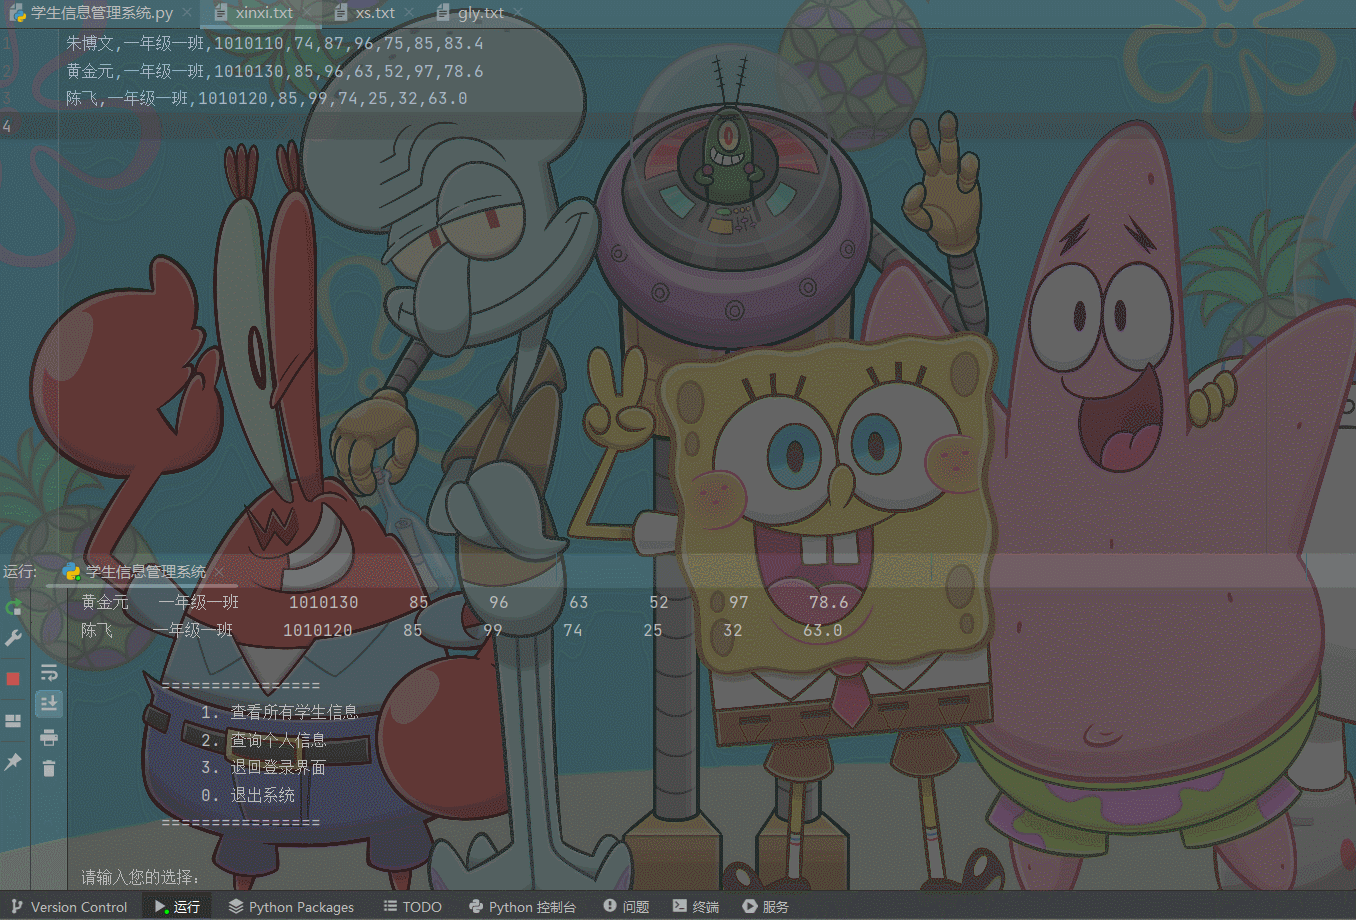Click editor line starting with 陈飞

pyautogui.click(x=267, y=98)
